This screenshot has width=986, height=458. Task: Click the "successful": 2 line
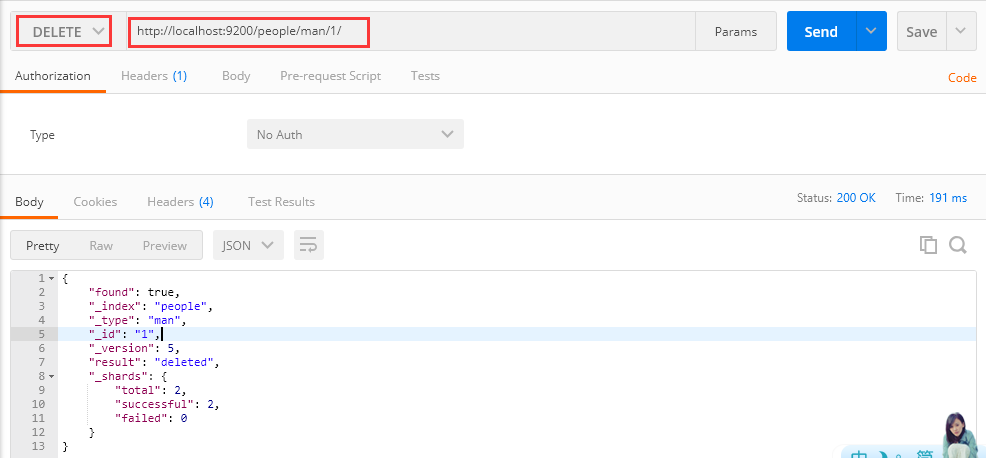167,404
